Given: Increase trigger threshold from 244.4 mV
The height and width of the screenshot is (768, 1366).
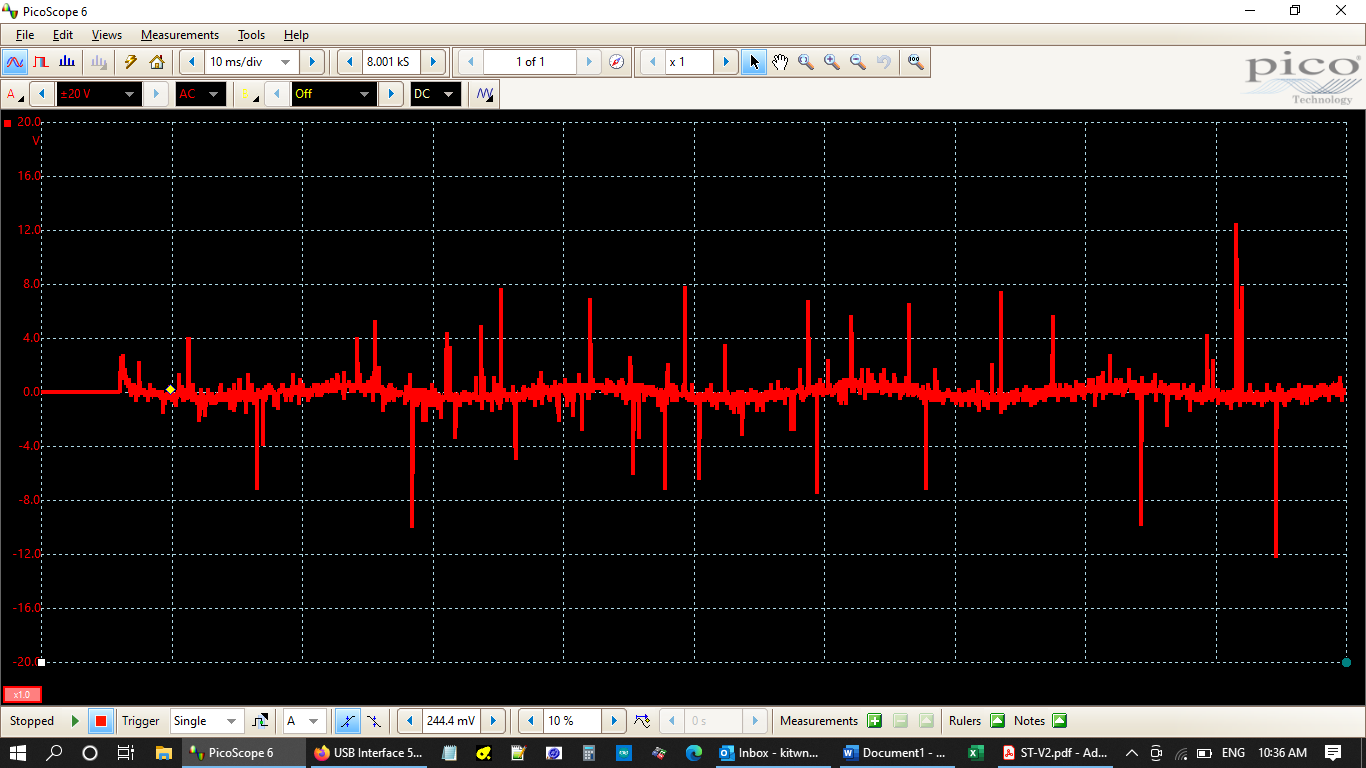Looking at the screenshot, I should tap(493, 721).
